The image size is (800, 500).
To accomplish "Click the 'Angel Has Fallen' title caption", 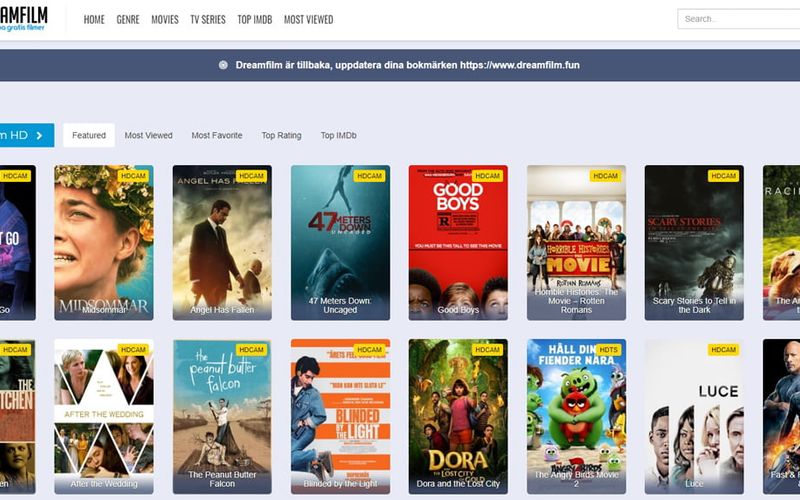I will pyautogui.click(x=222, y=310).
